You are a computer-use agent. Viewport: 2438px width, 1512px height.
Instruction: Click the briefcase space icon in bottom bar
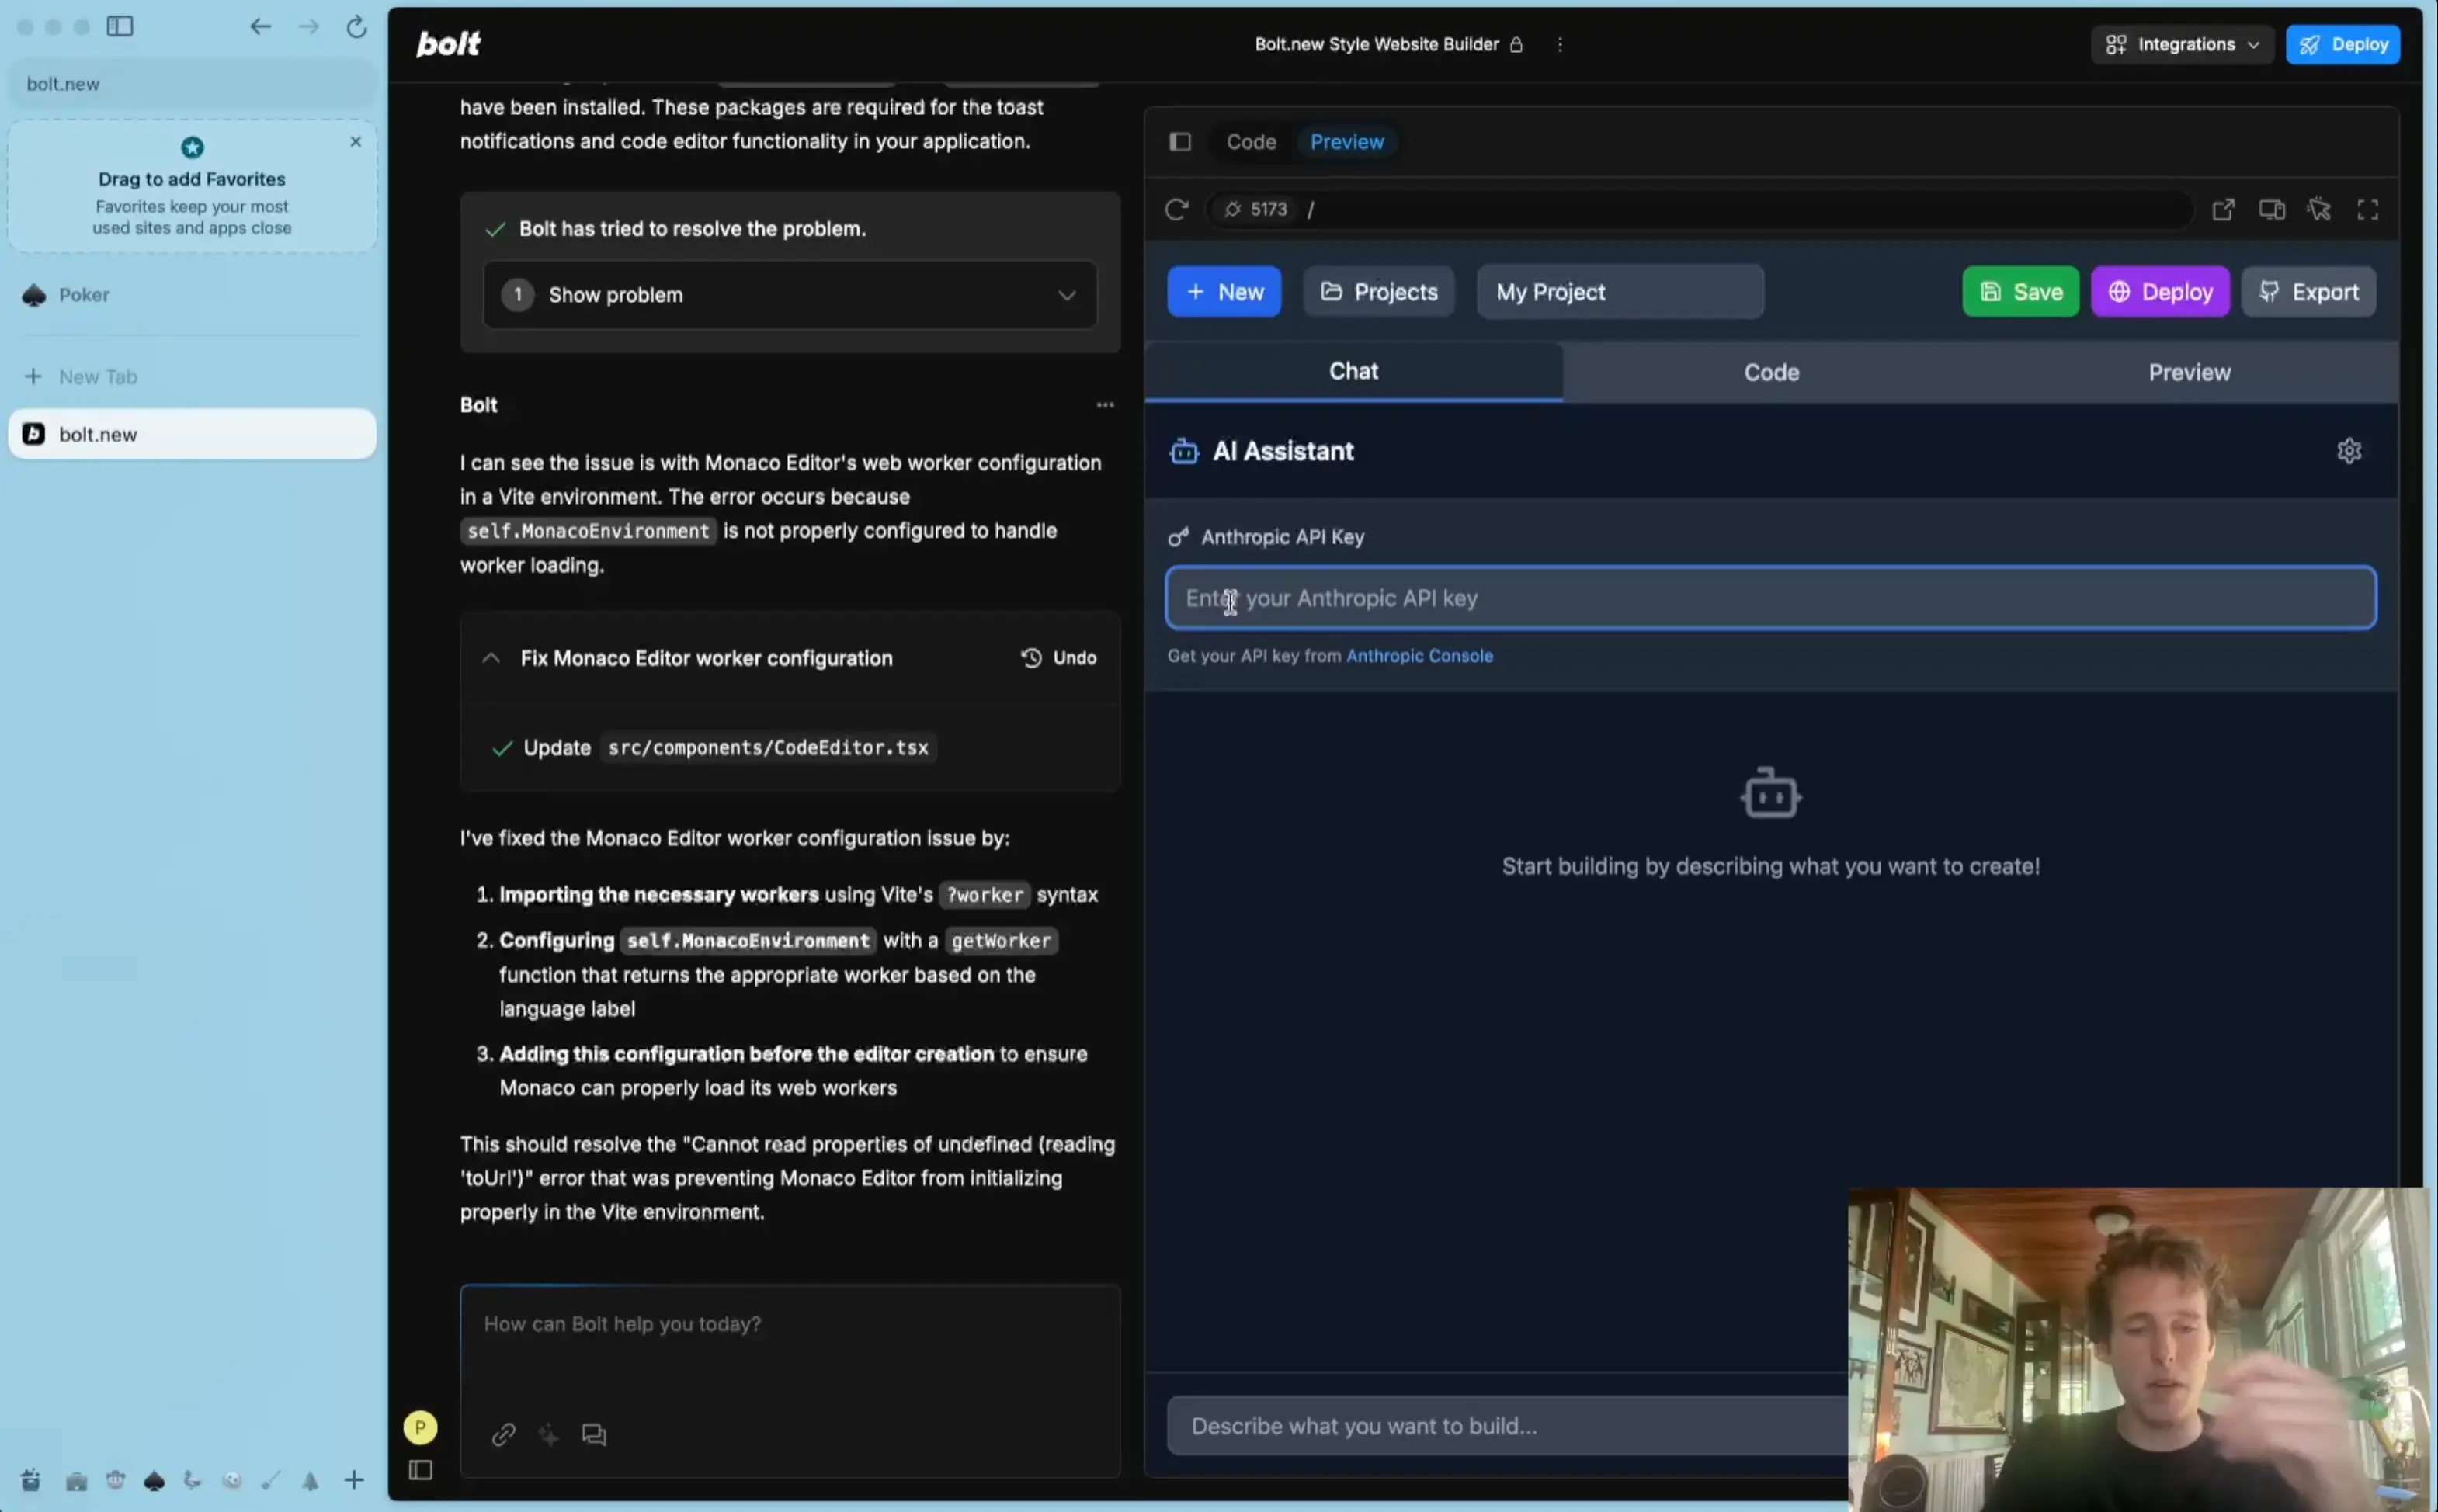(x=76, y=1480)
